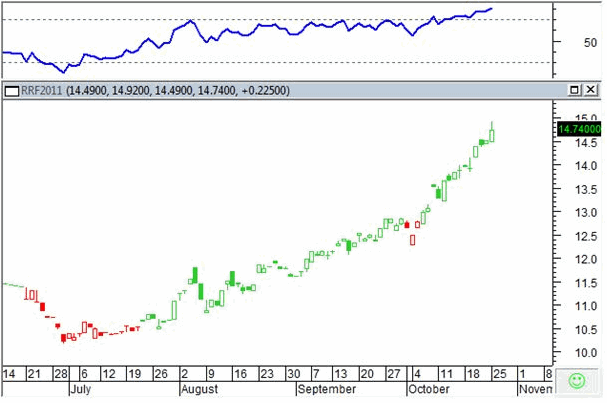Click the 10.0 price axis label
The height and width of the screenshot is (403, 607).
pos(586,353)
